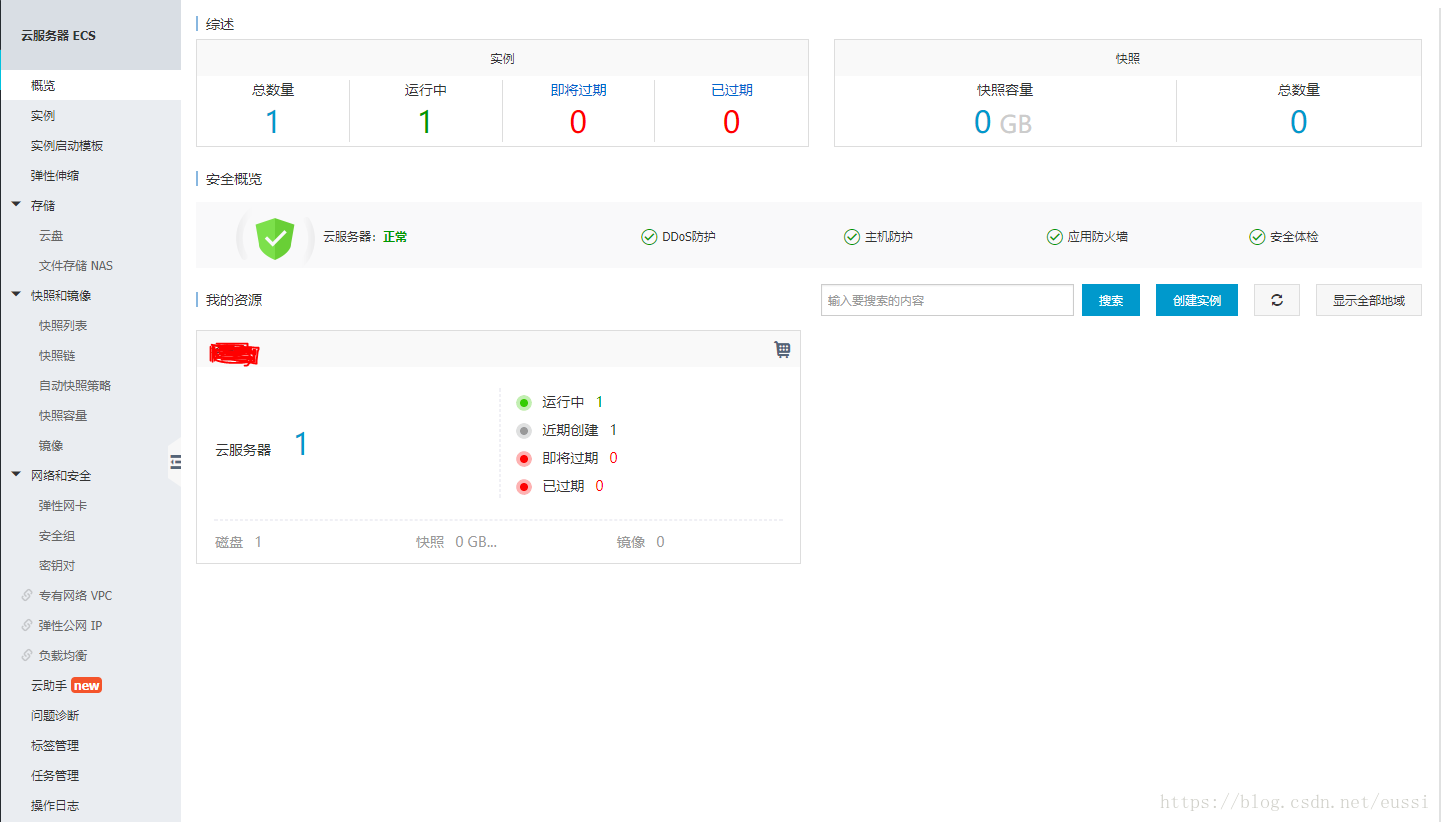
Task: Click the 已过期 header link in overview
Action: pyautogui.click(x=732, y=90)
